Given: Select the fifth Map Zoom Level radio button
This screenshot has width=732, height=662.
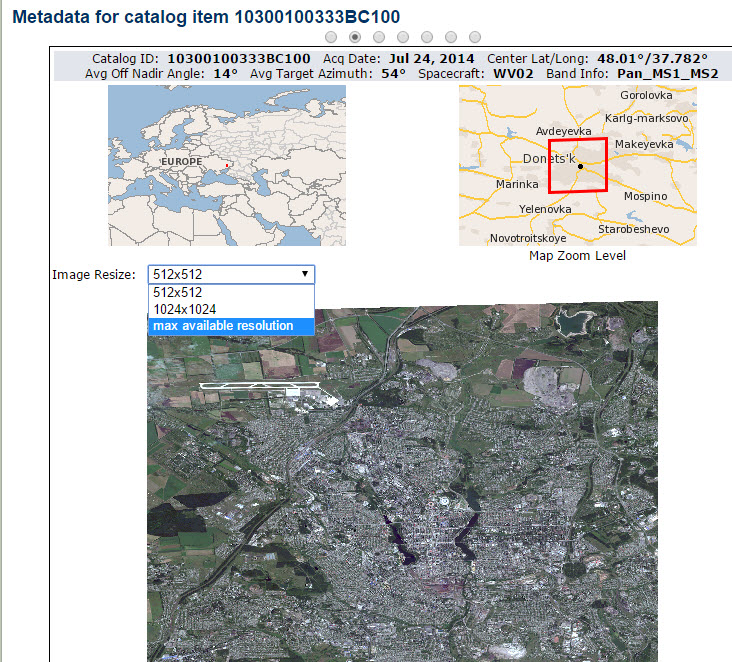Looking at the screenshot, I should click(427, 37).
